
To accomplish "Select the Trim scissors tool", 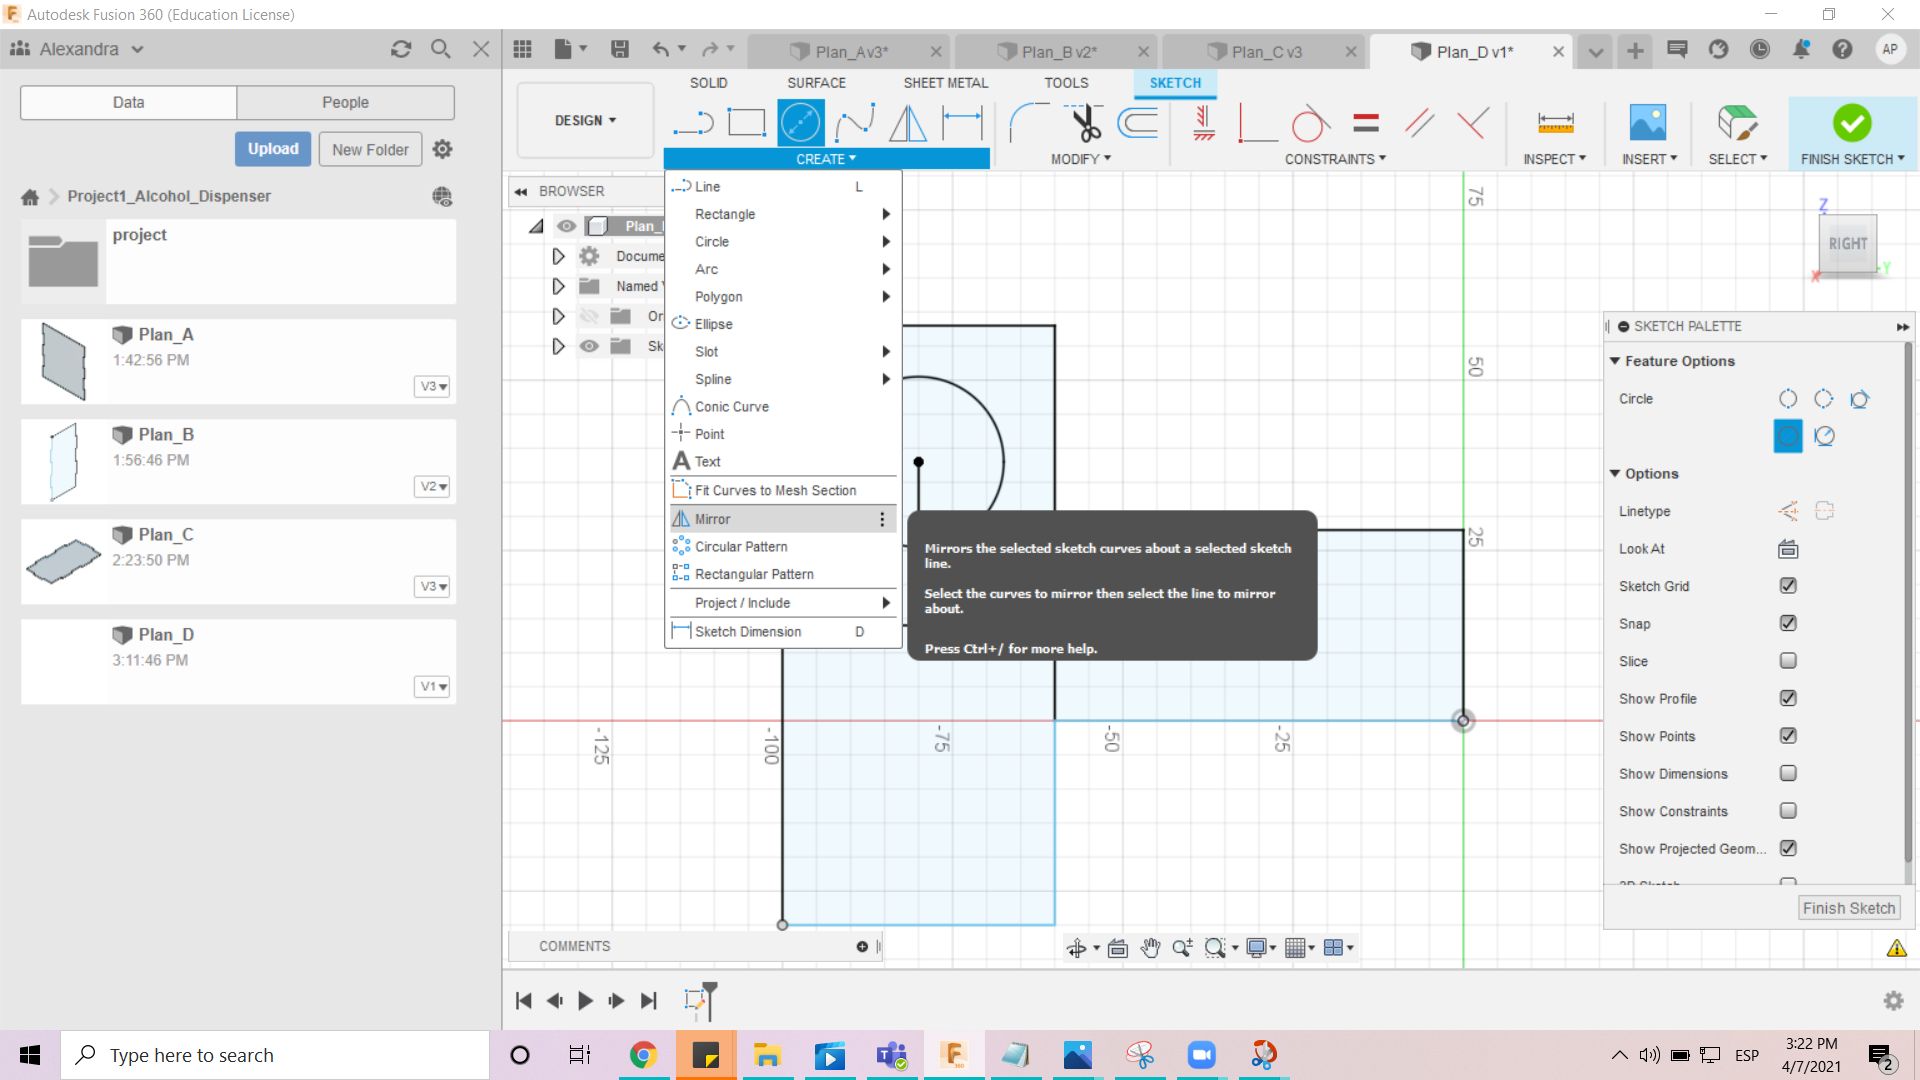I will click(x=1086, y=123).
